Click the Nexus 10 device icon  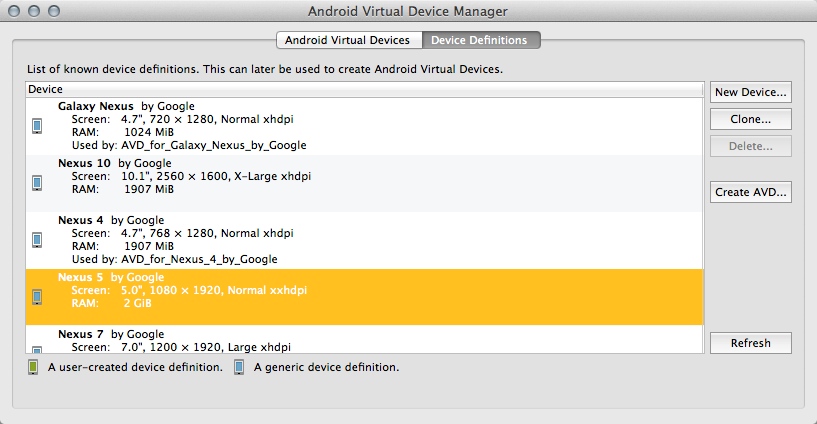pyautogui.click(x=37, y=183)
